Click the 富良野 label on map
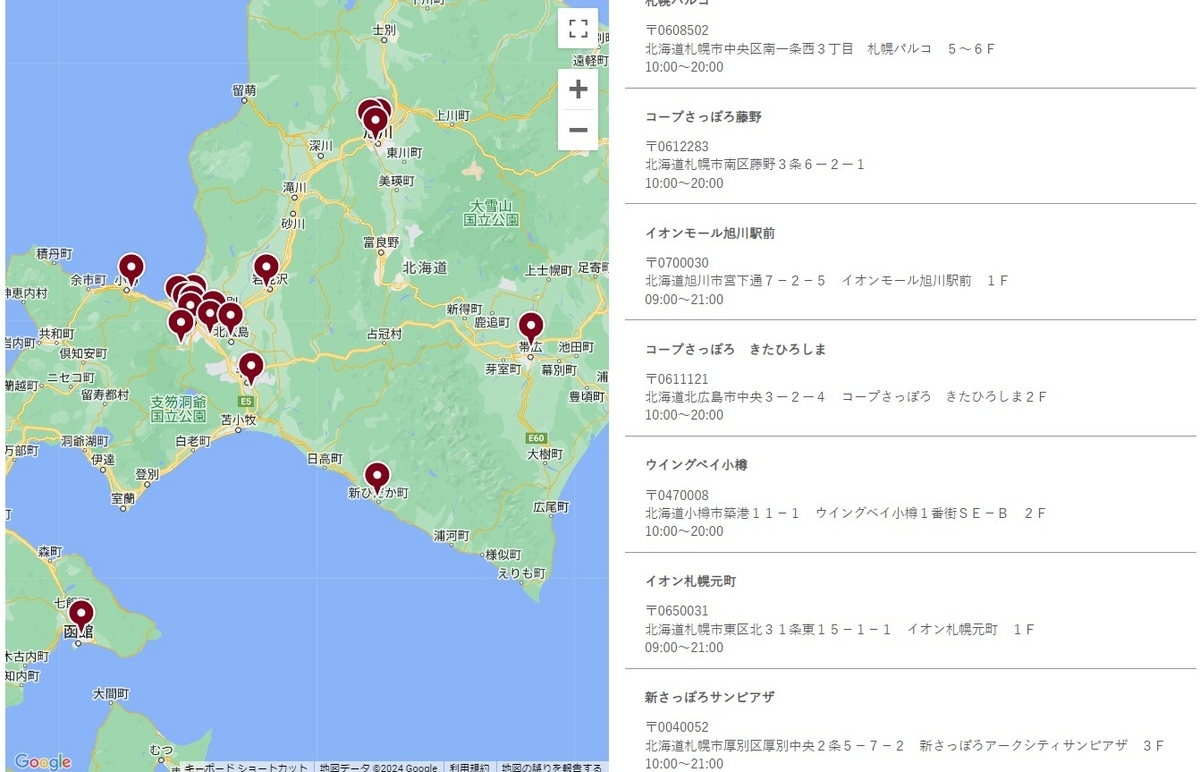This screenshot has width=1200, height=772. click(381, 242)
